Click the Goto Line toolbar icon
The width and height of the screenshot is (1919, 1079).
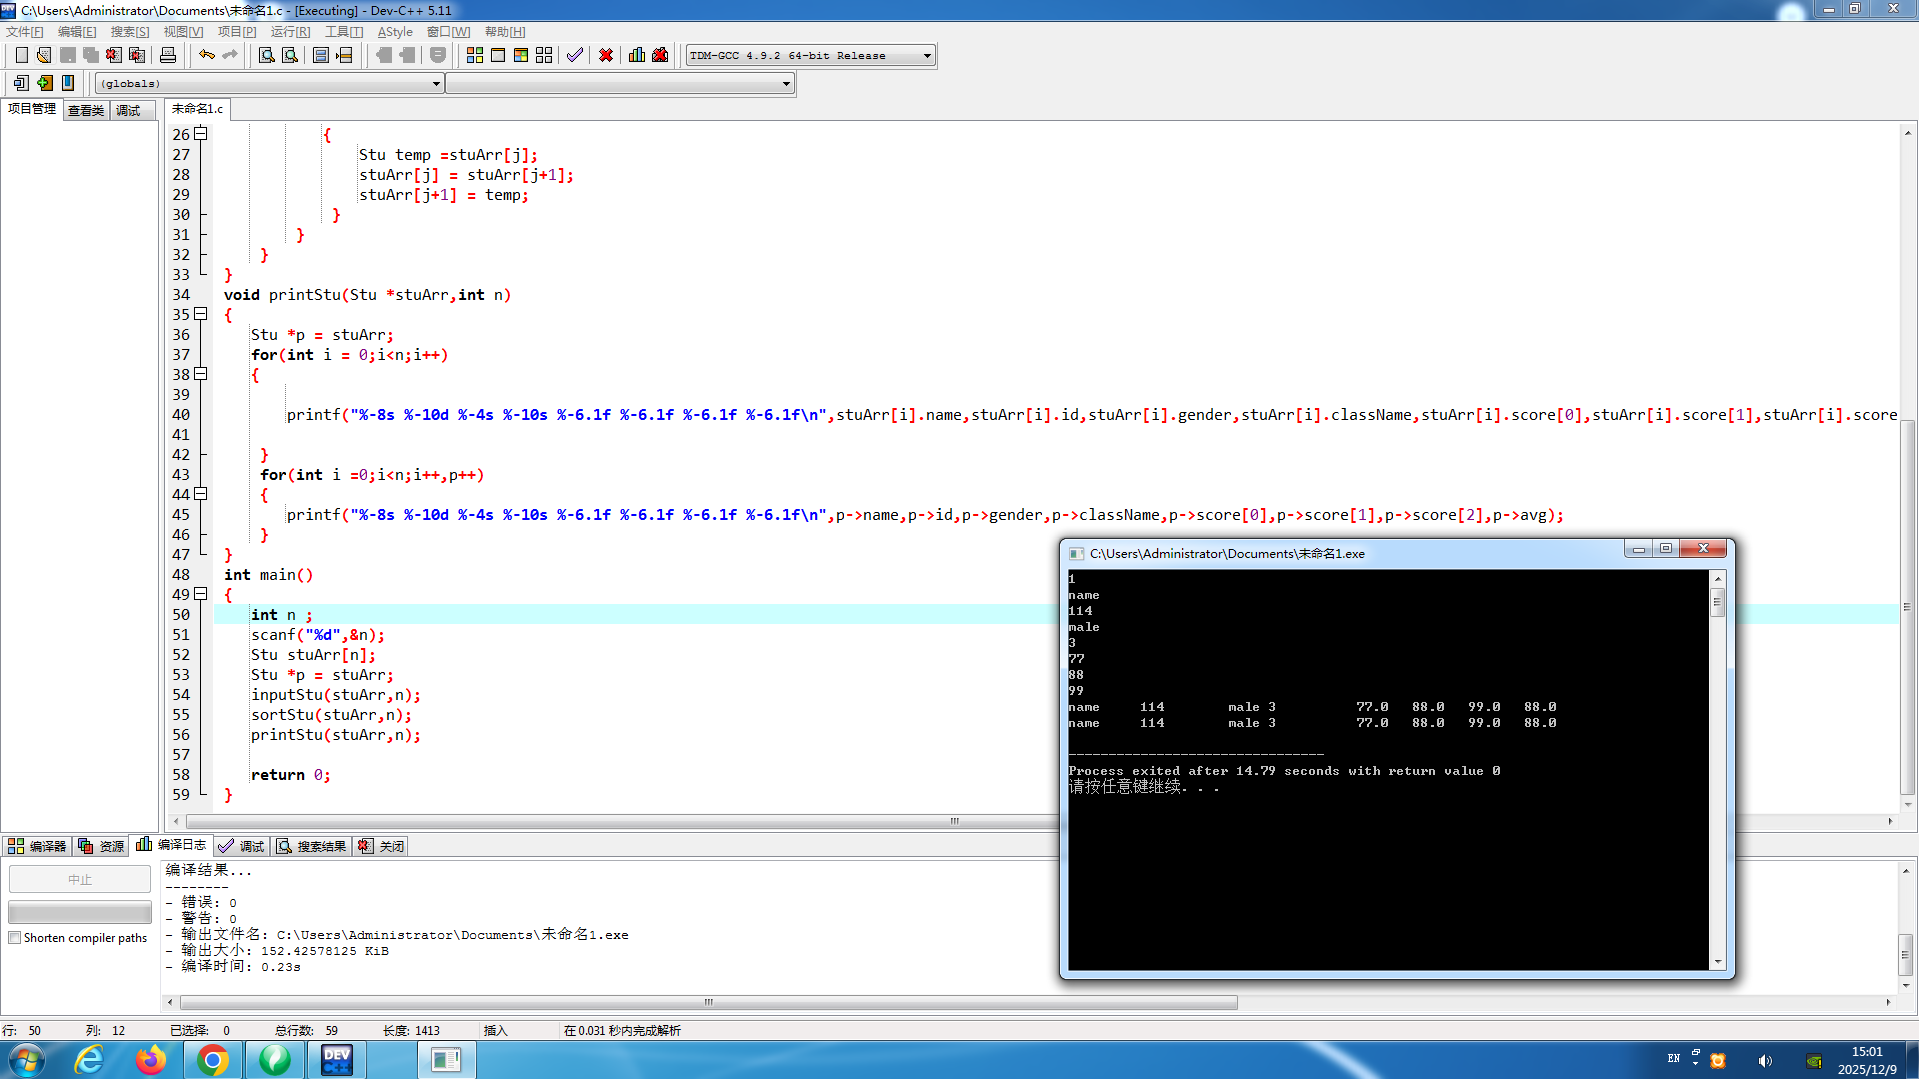pyautogui.click(x=345, y=55)
